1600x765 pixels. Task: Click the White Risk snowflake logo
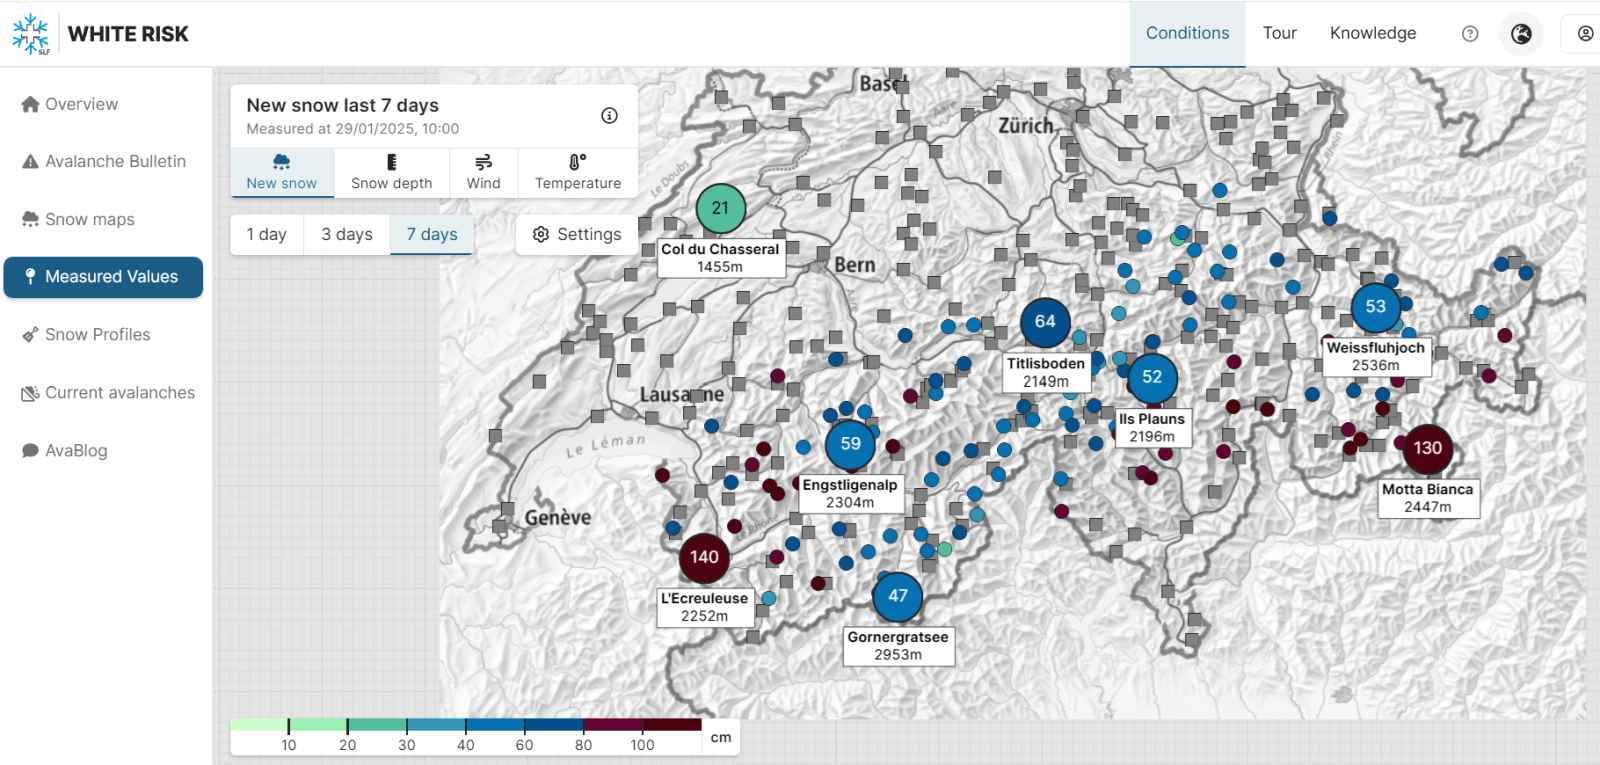pos(31,34)
